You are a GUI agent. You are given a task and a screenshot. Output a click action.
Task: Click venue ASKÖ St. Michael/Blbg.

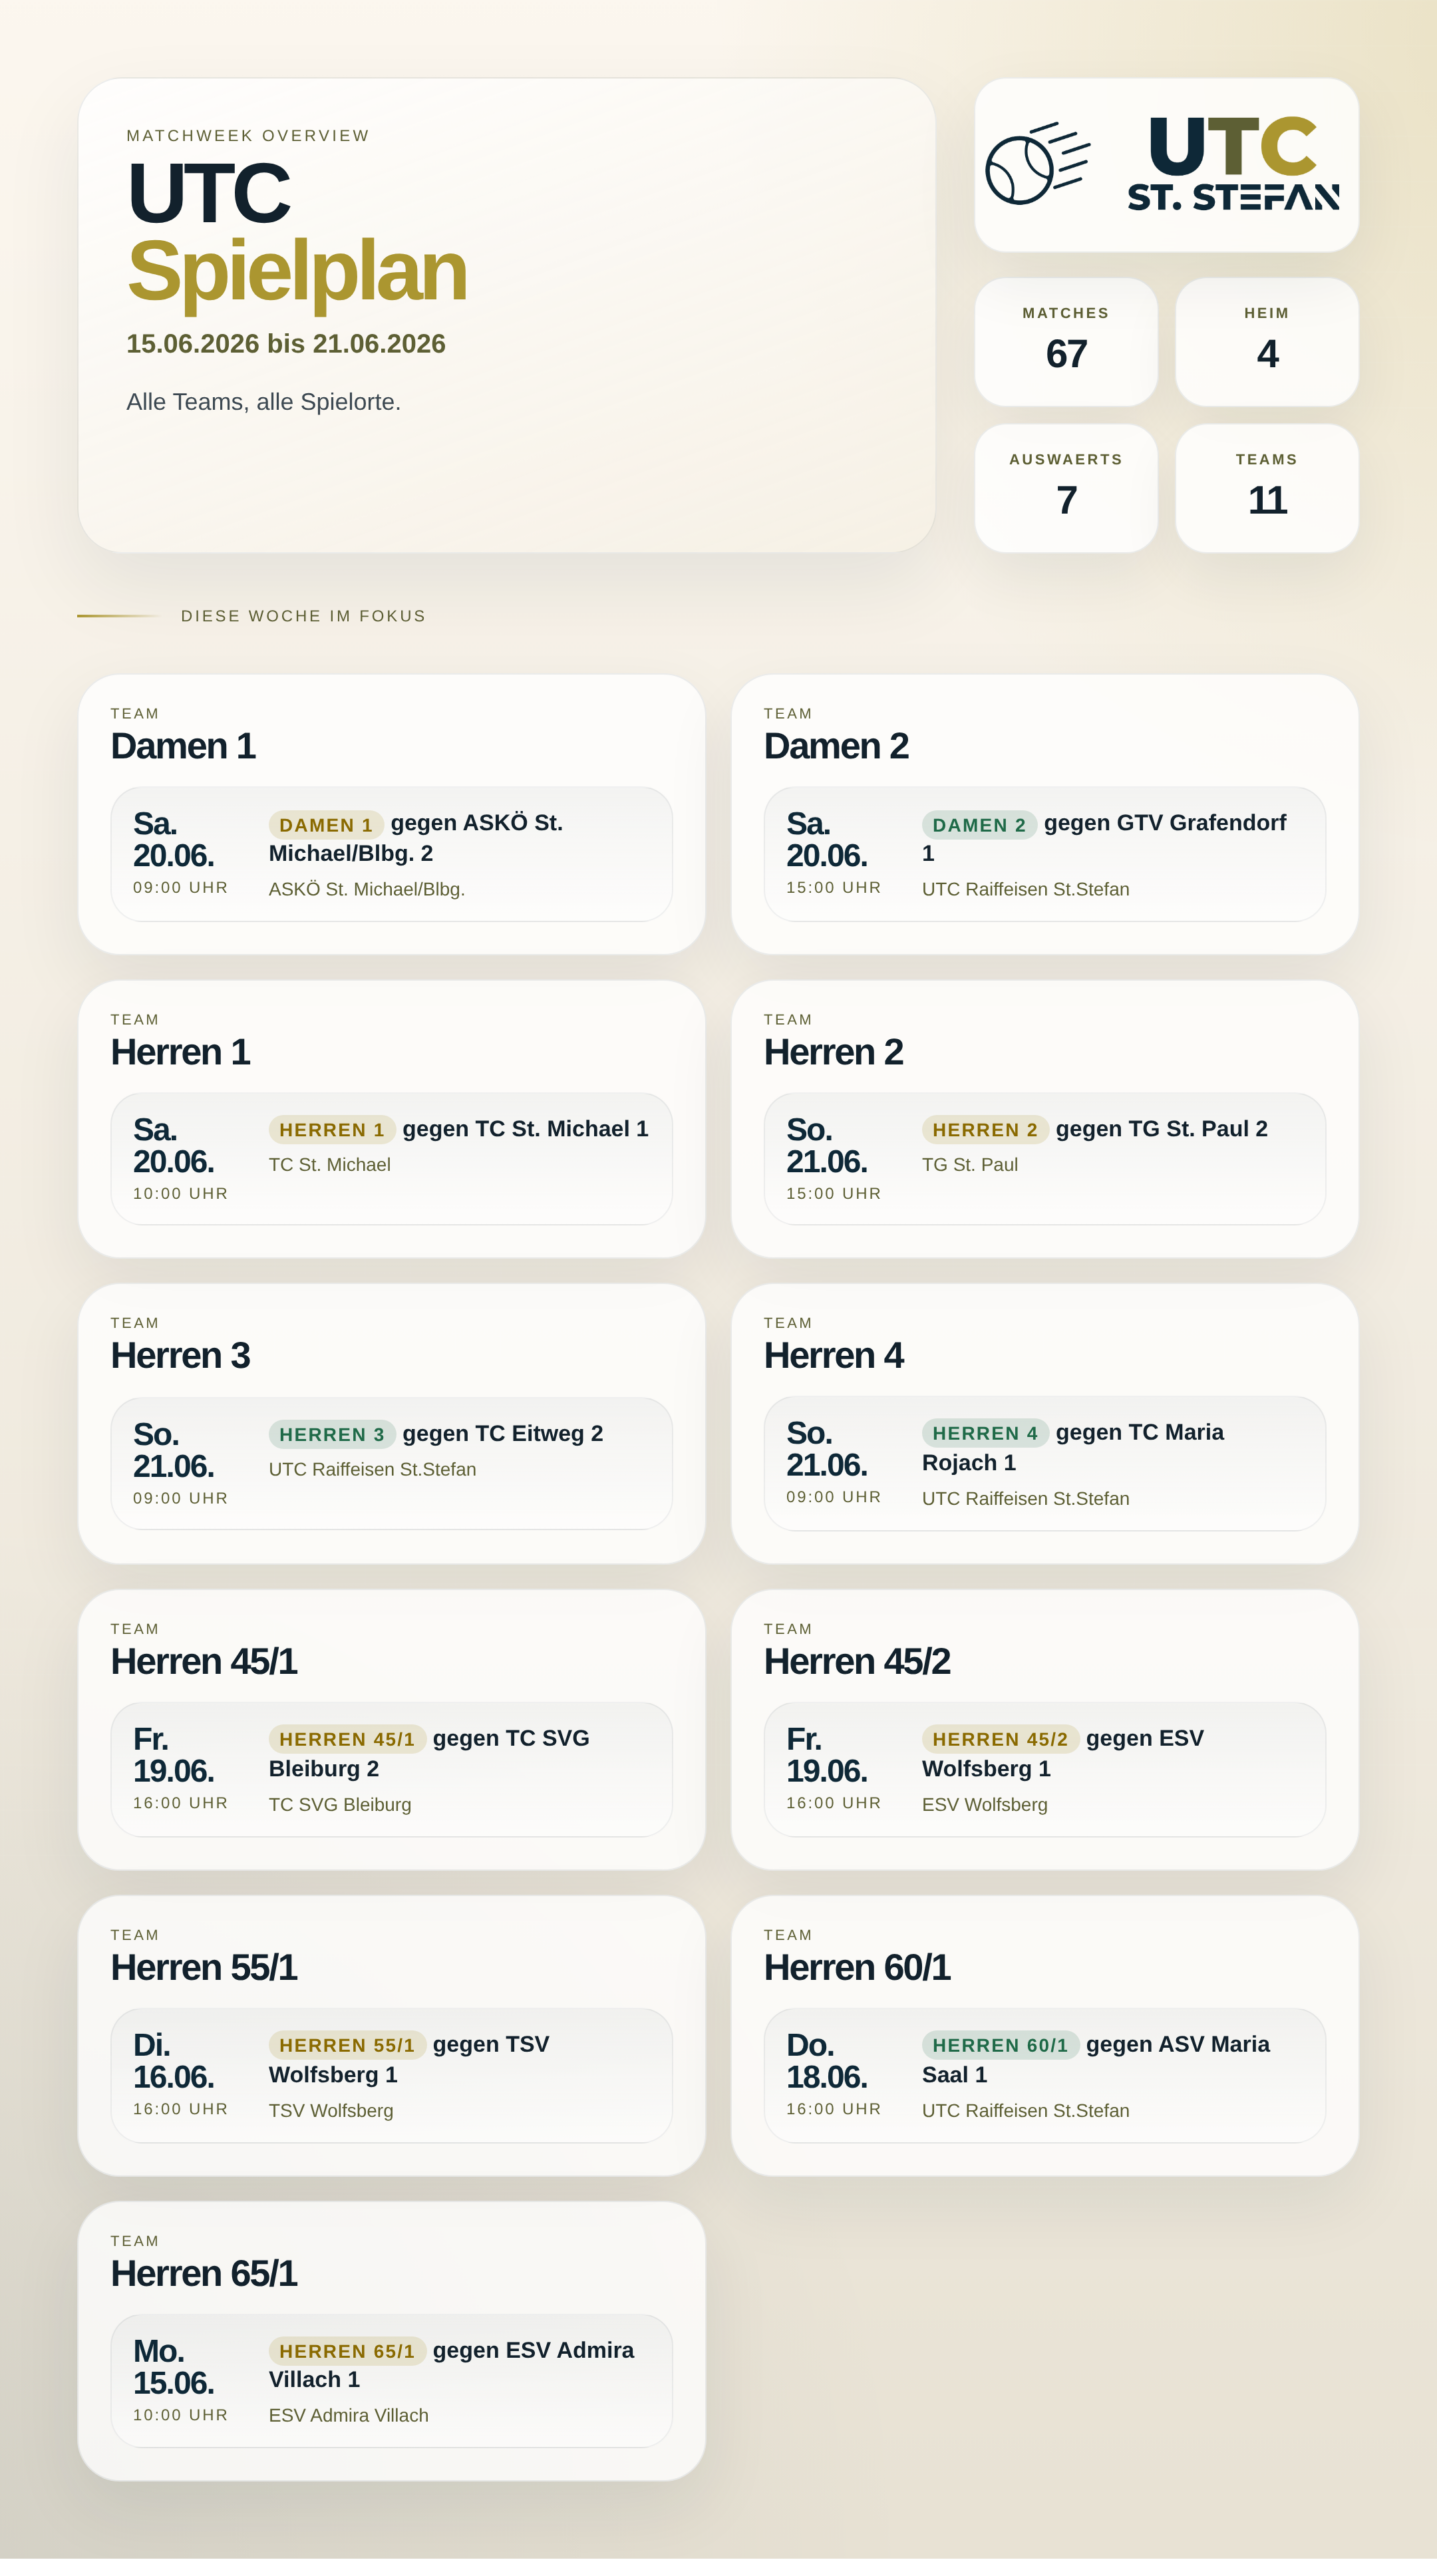tap(367, 889)
